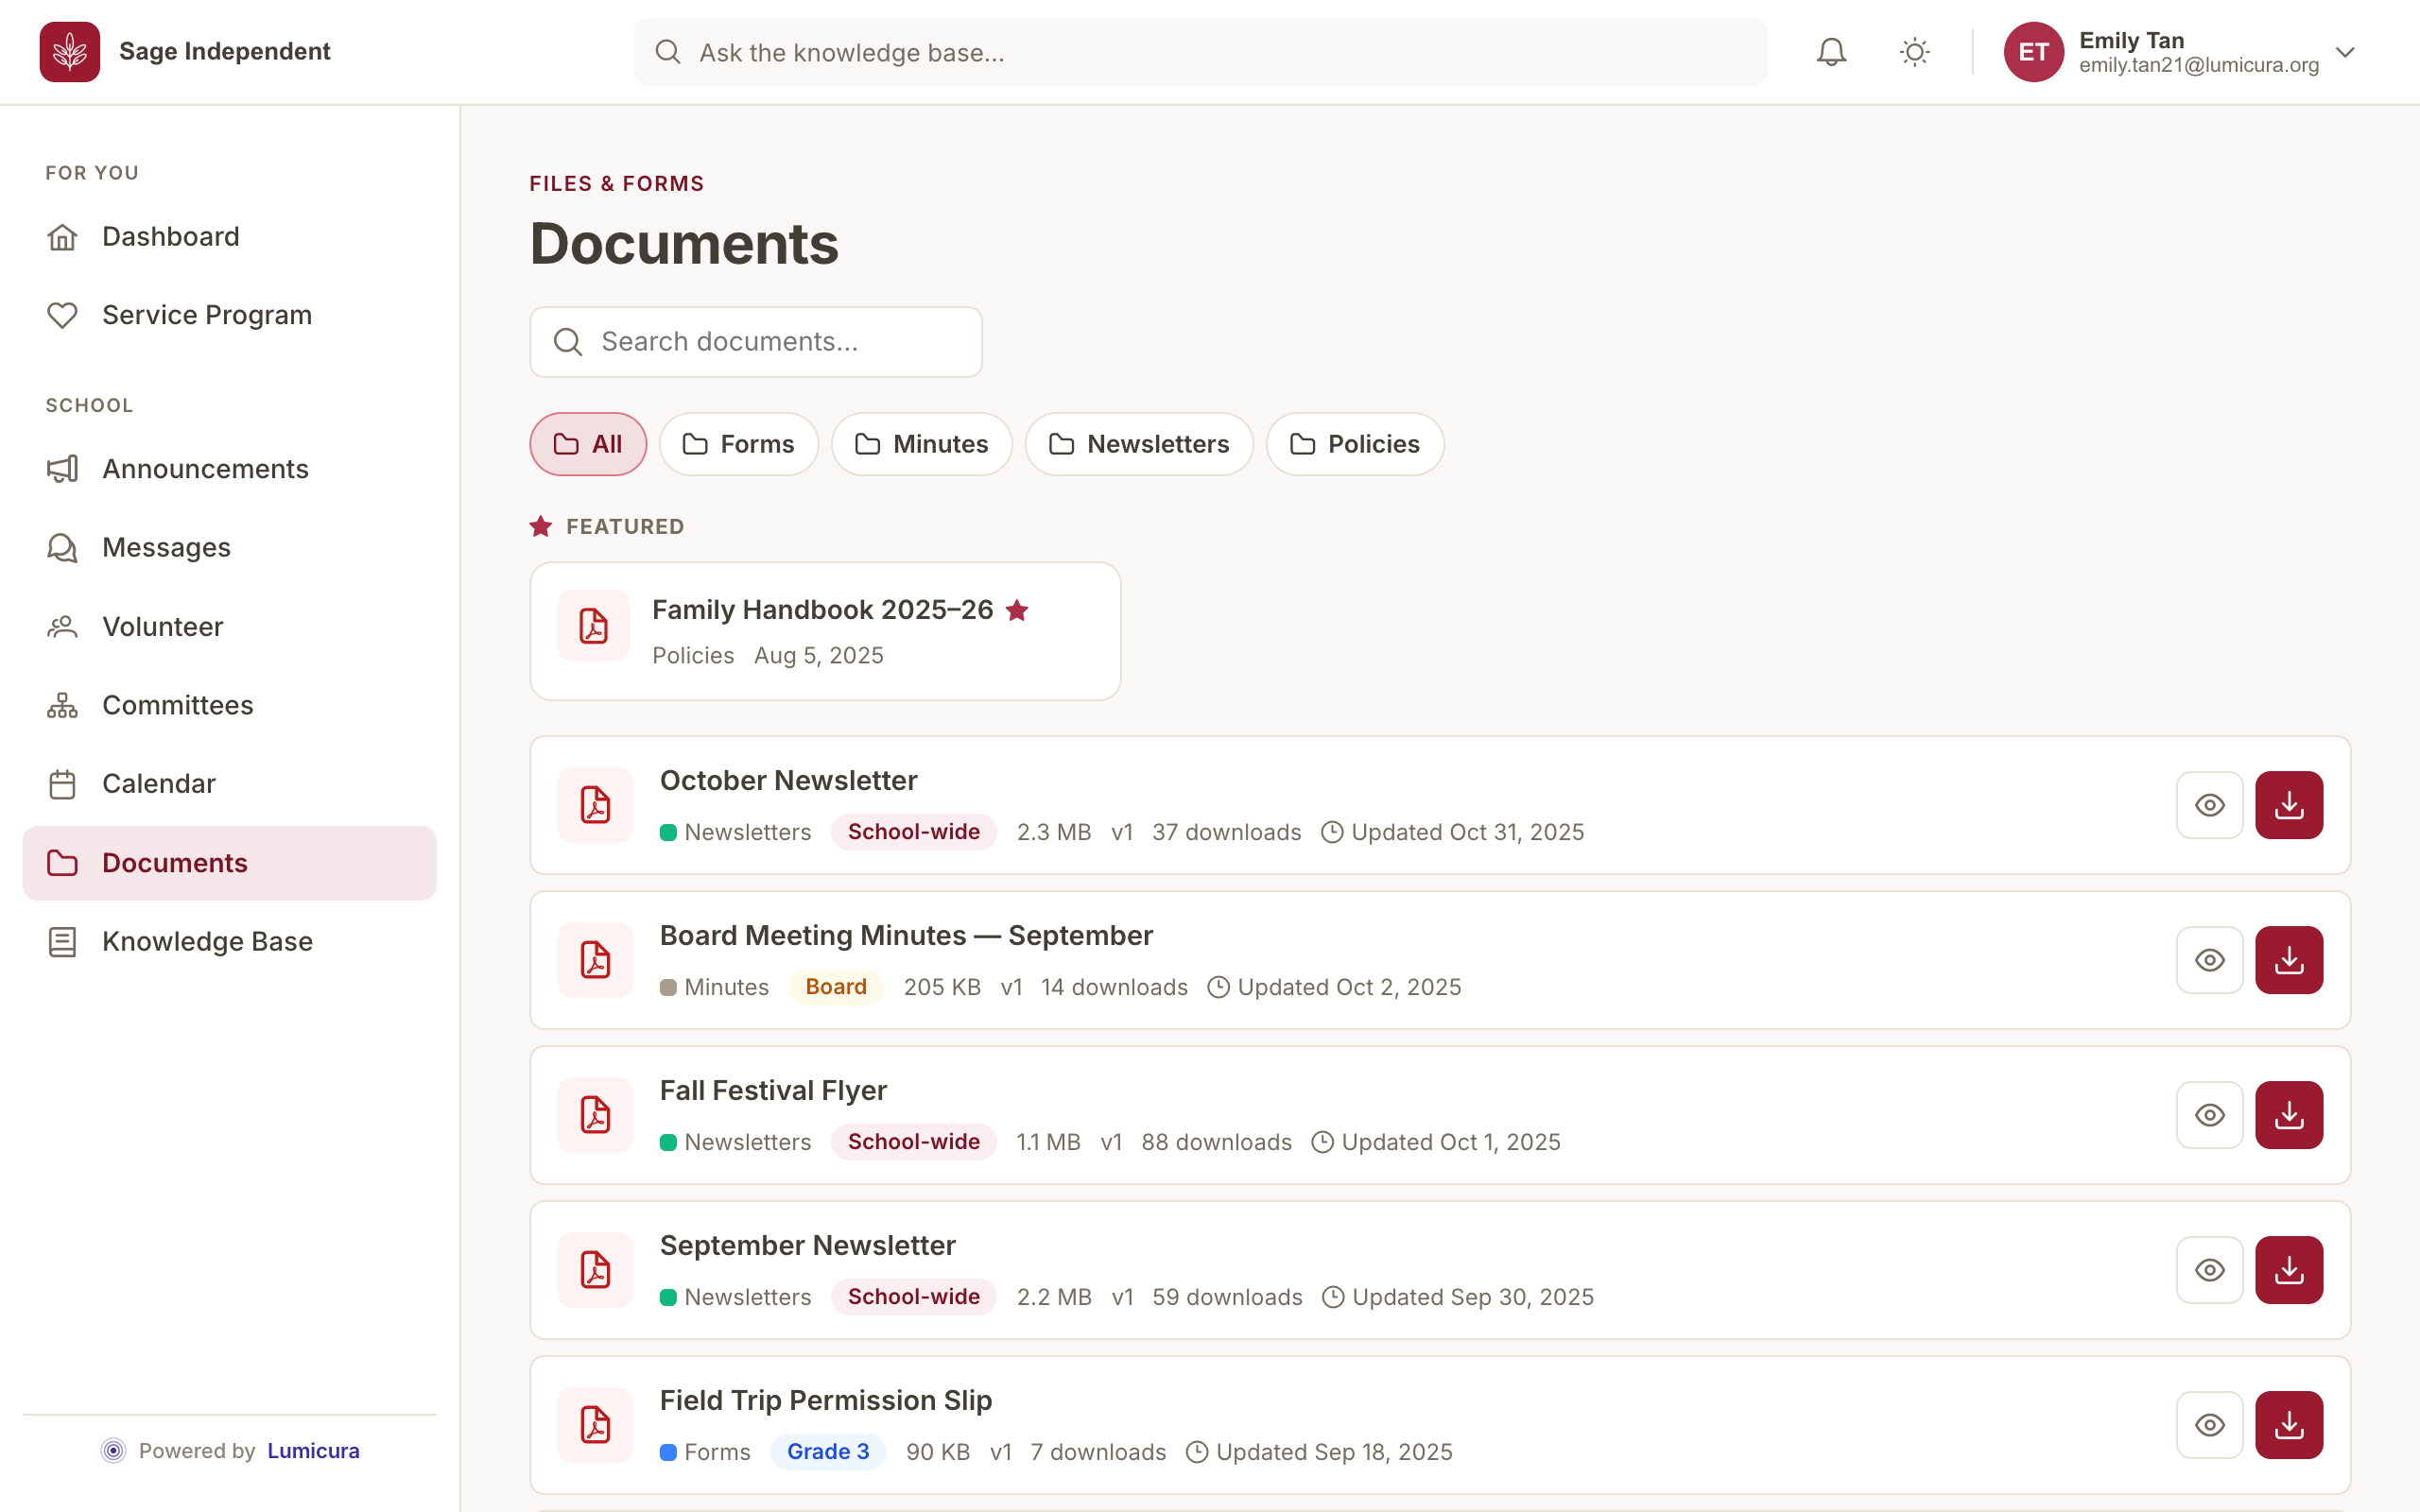Preview the Fall Festival Flyer
This screenshot has height=1512, width=2420.
(x=2210, y=1115)
